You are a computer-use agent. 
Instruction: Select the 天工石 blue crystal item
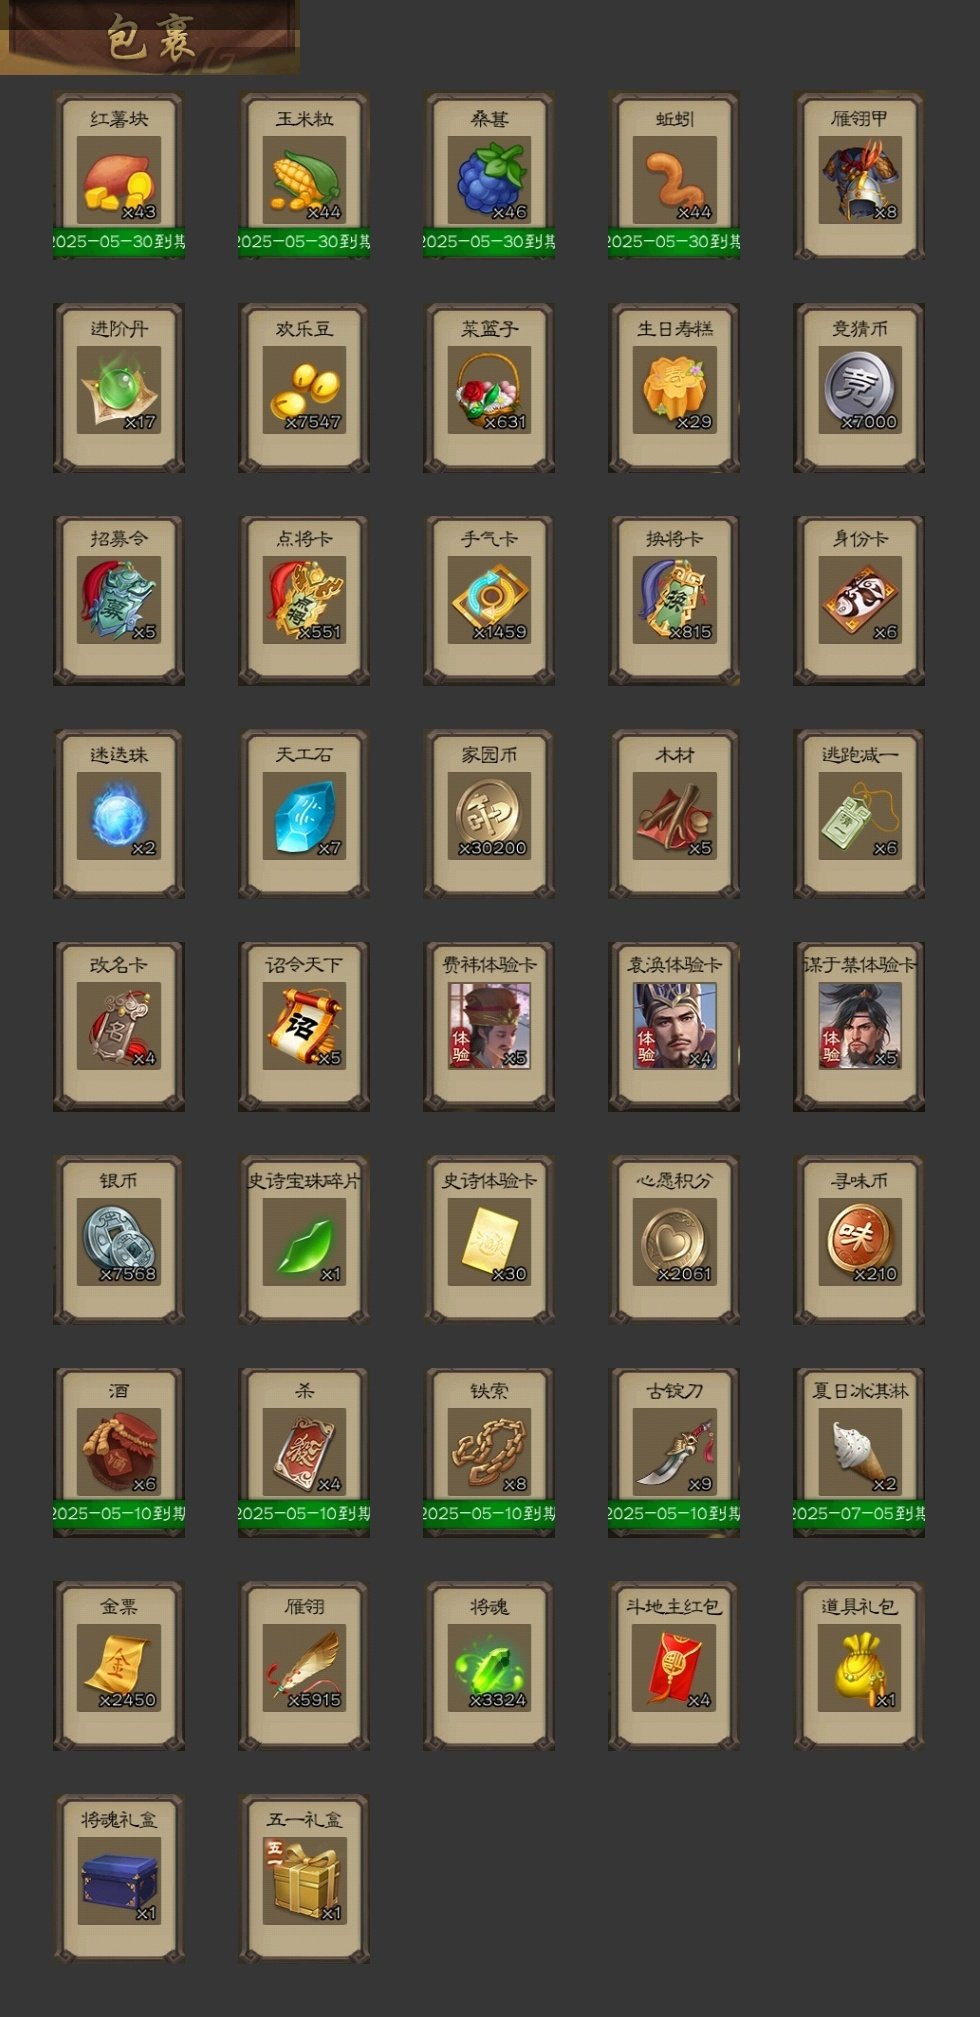[304, 814]
